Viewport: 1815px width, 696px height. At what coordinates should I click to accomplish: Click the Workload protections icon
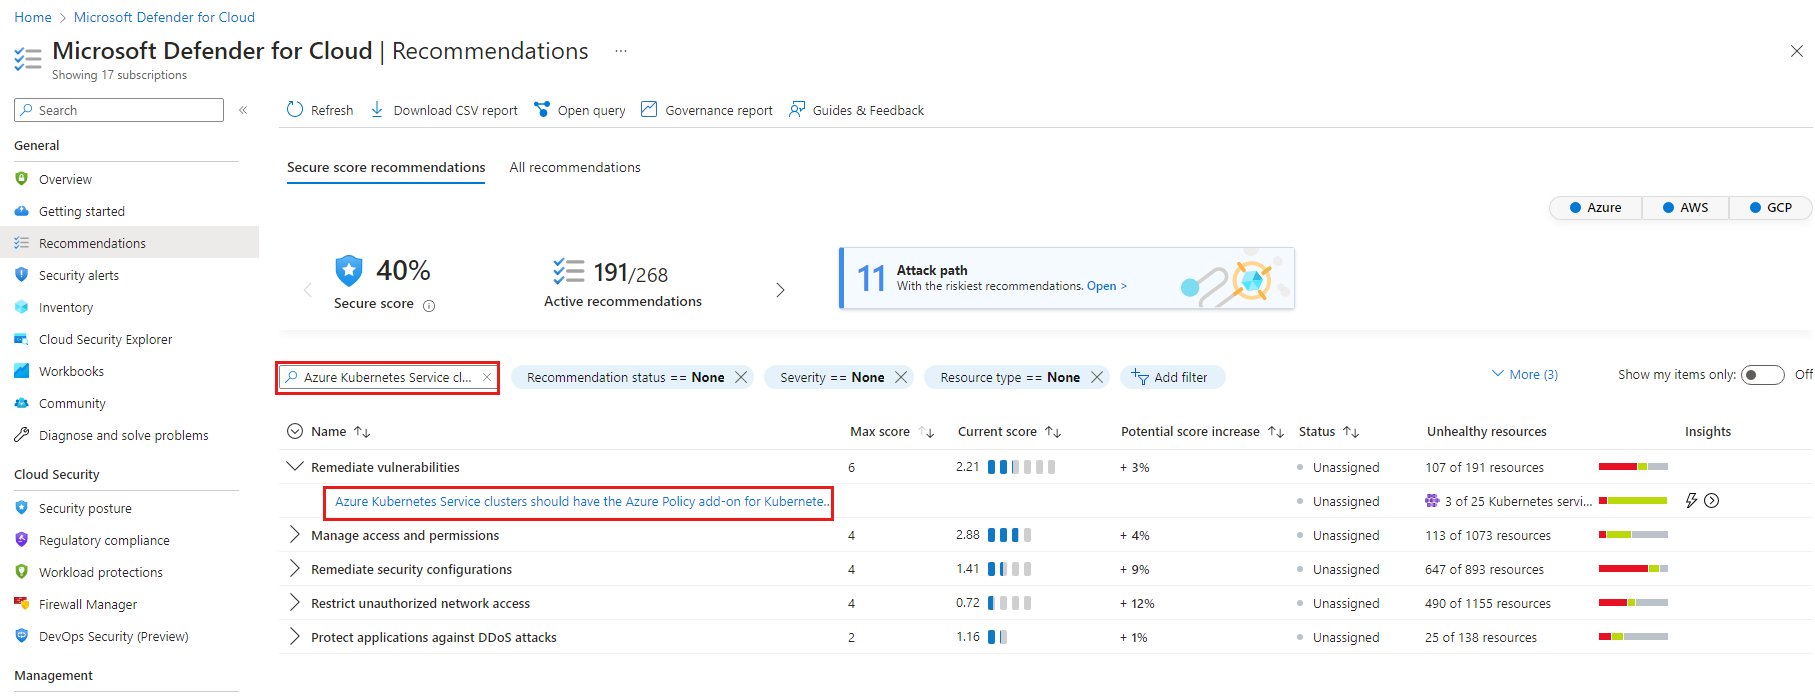(x=22, y=572)
